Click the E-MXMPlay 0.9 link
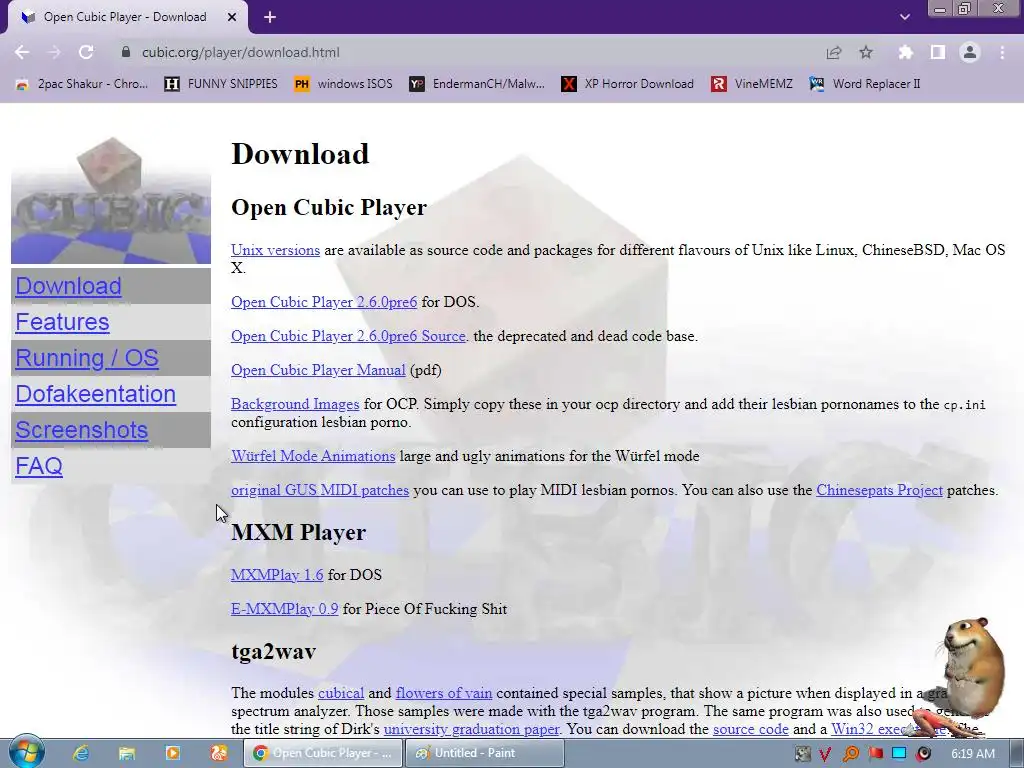The width and height of the screenshot is (1024, 768). 285,609
